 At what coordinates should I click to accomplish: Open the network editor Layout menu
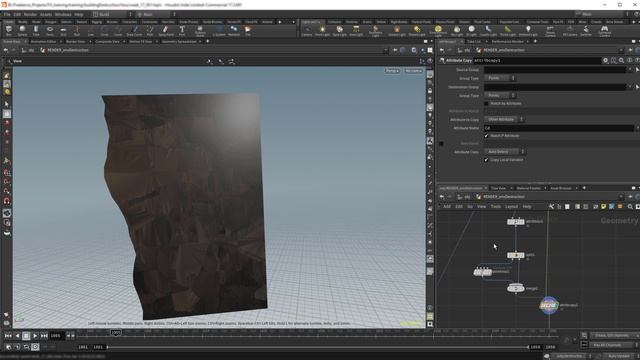511,207
